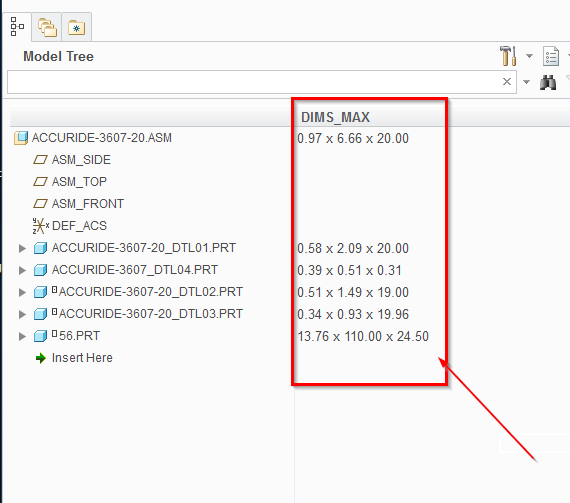Focus the Model Tree search field
Screen dimensions: 570x503
[x=262, y=82]
